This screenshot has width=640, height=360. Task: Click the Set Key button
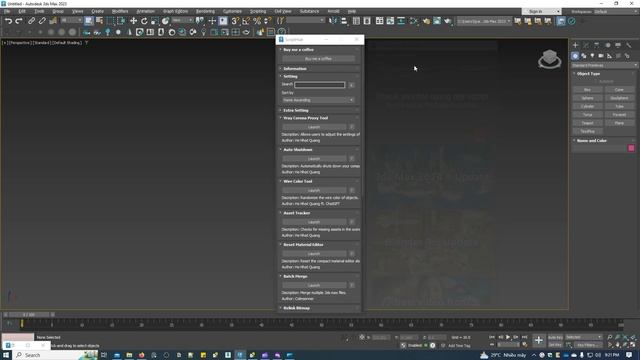(x=555, y=345)
